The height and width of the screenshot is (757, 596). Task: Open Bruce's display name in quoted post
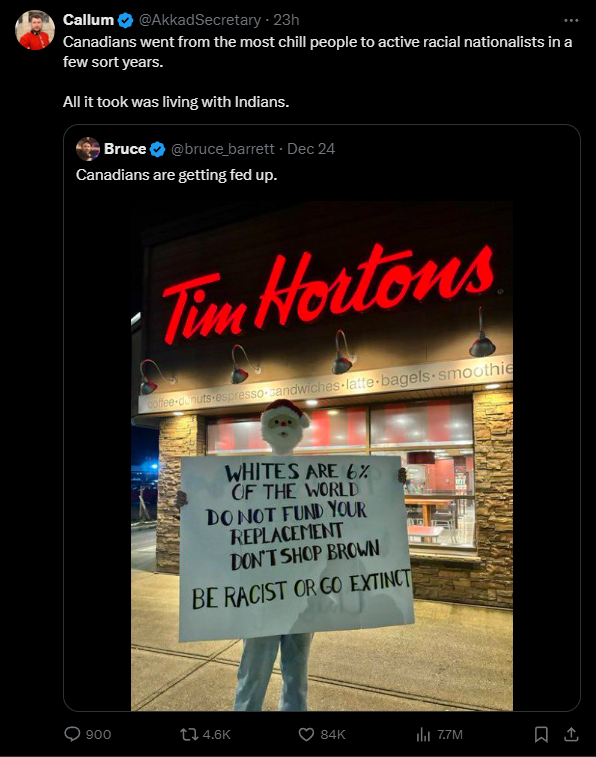point(125,149)
